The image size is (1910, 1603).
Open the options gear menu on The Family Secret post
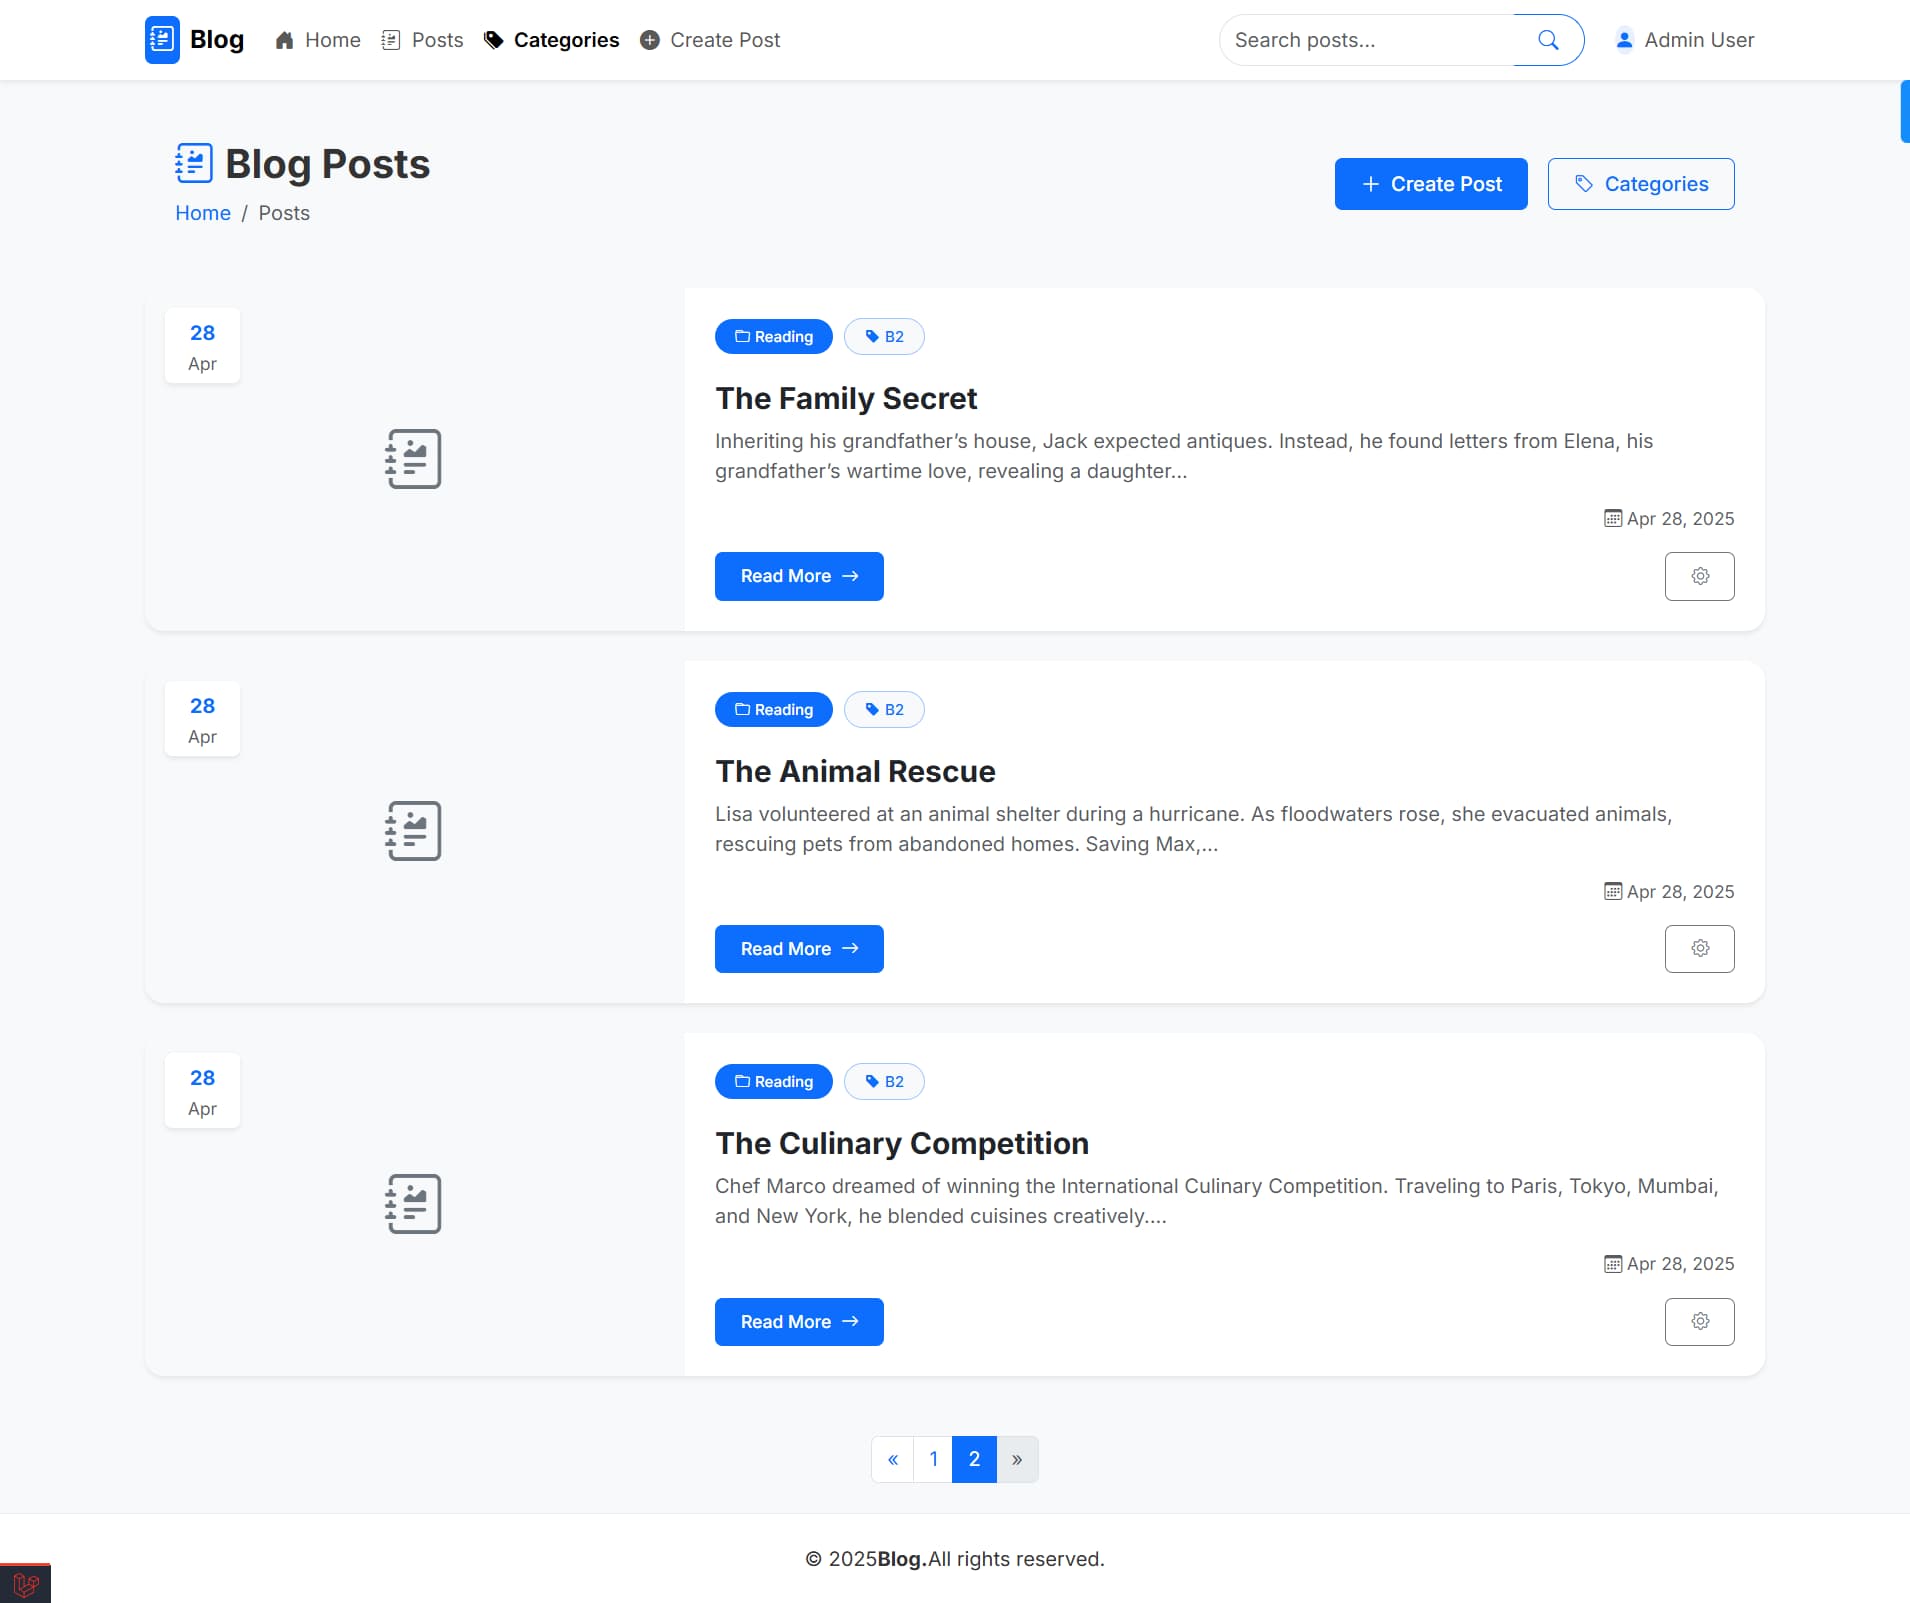tap(1700, 576)
